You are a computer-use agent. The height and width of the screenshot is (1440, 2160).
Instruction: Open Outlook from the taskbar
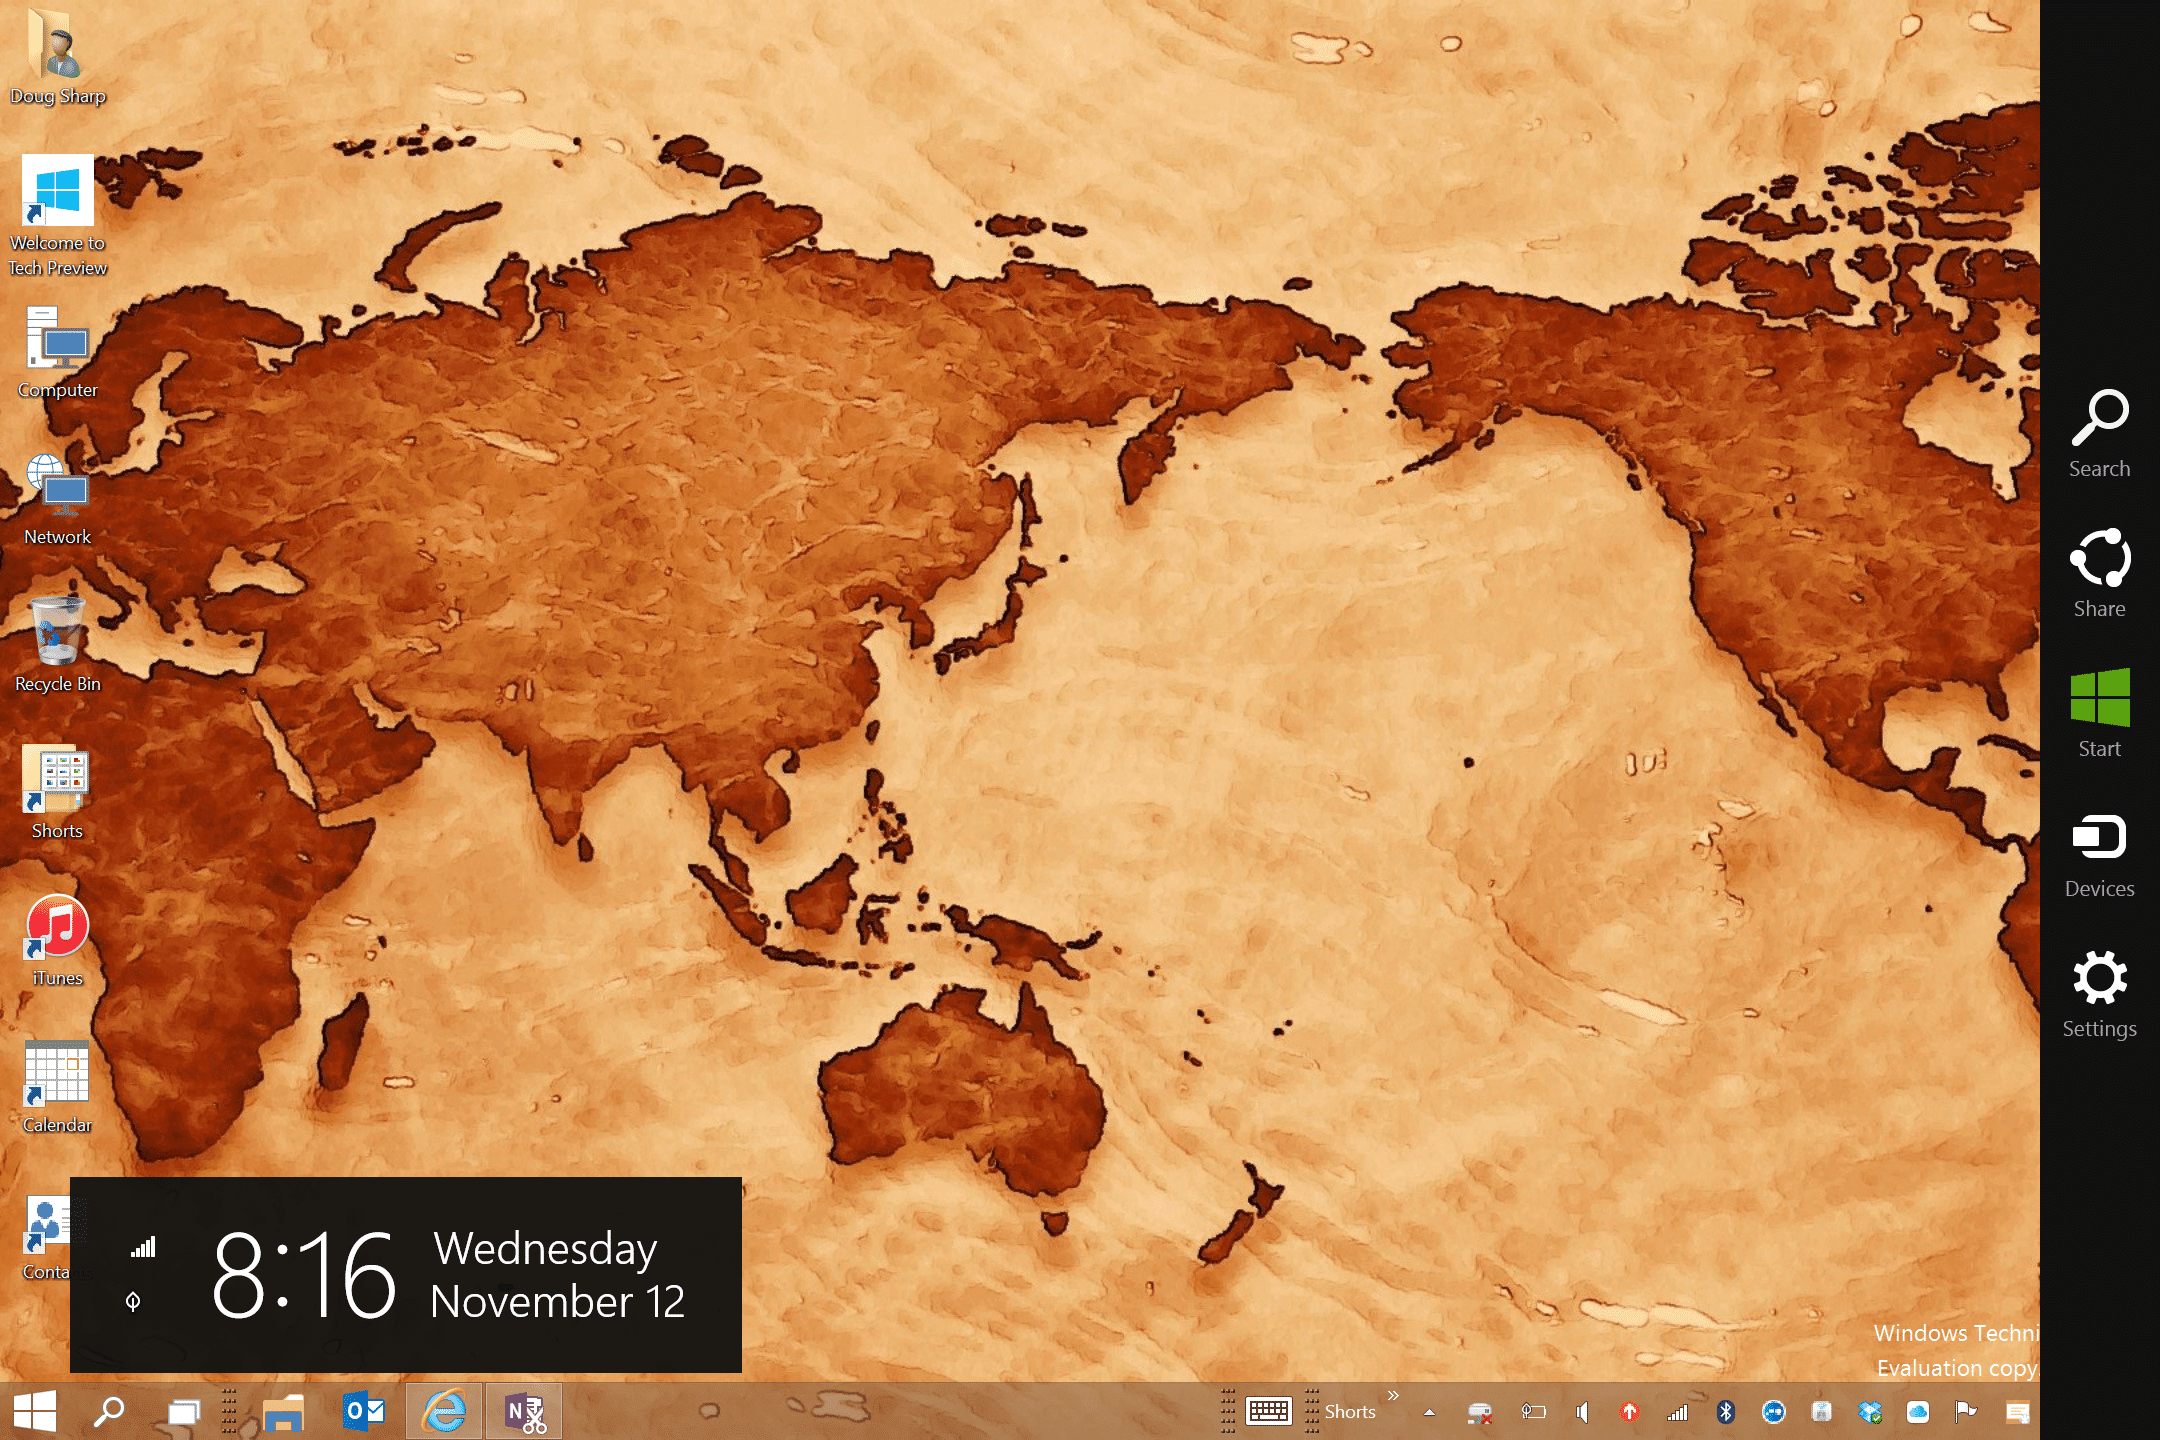click(363, 1411)
